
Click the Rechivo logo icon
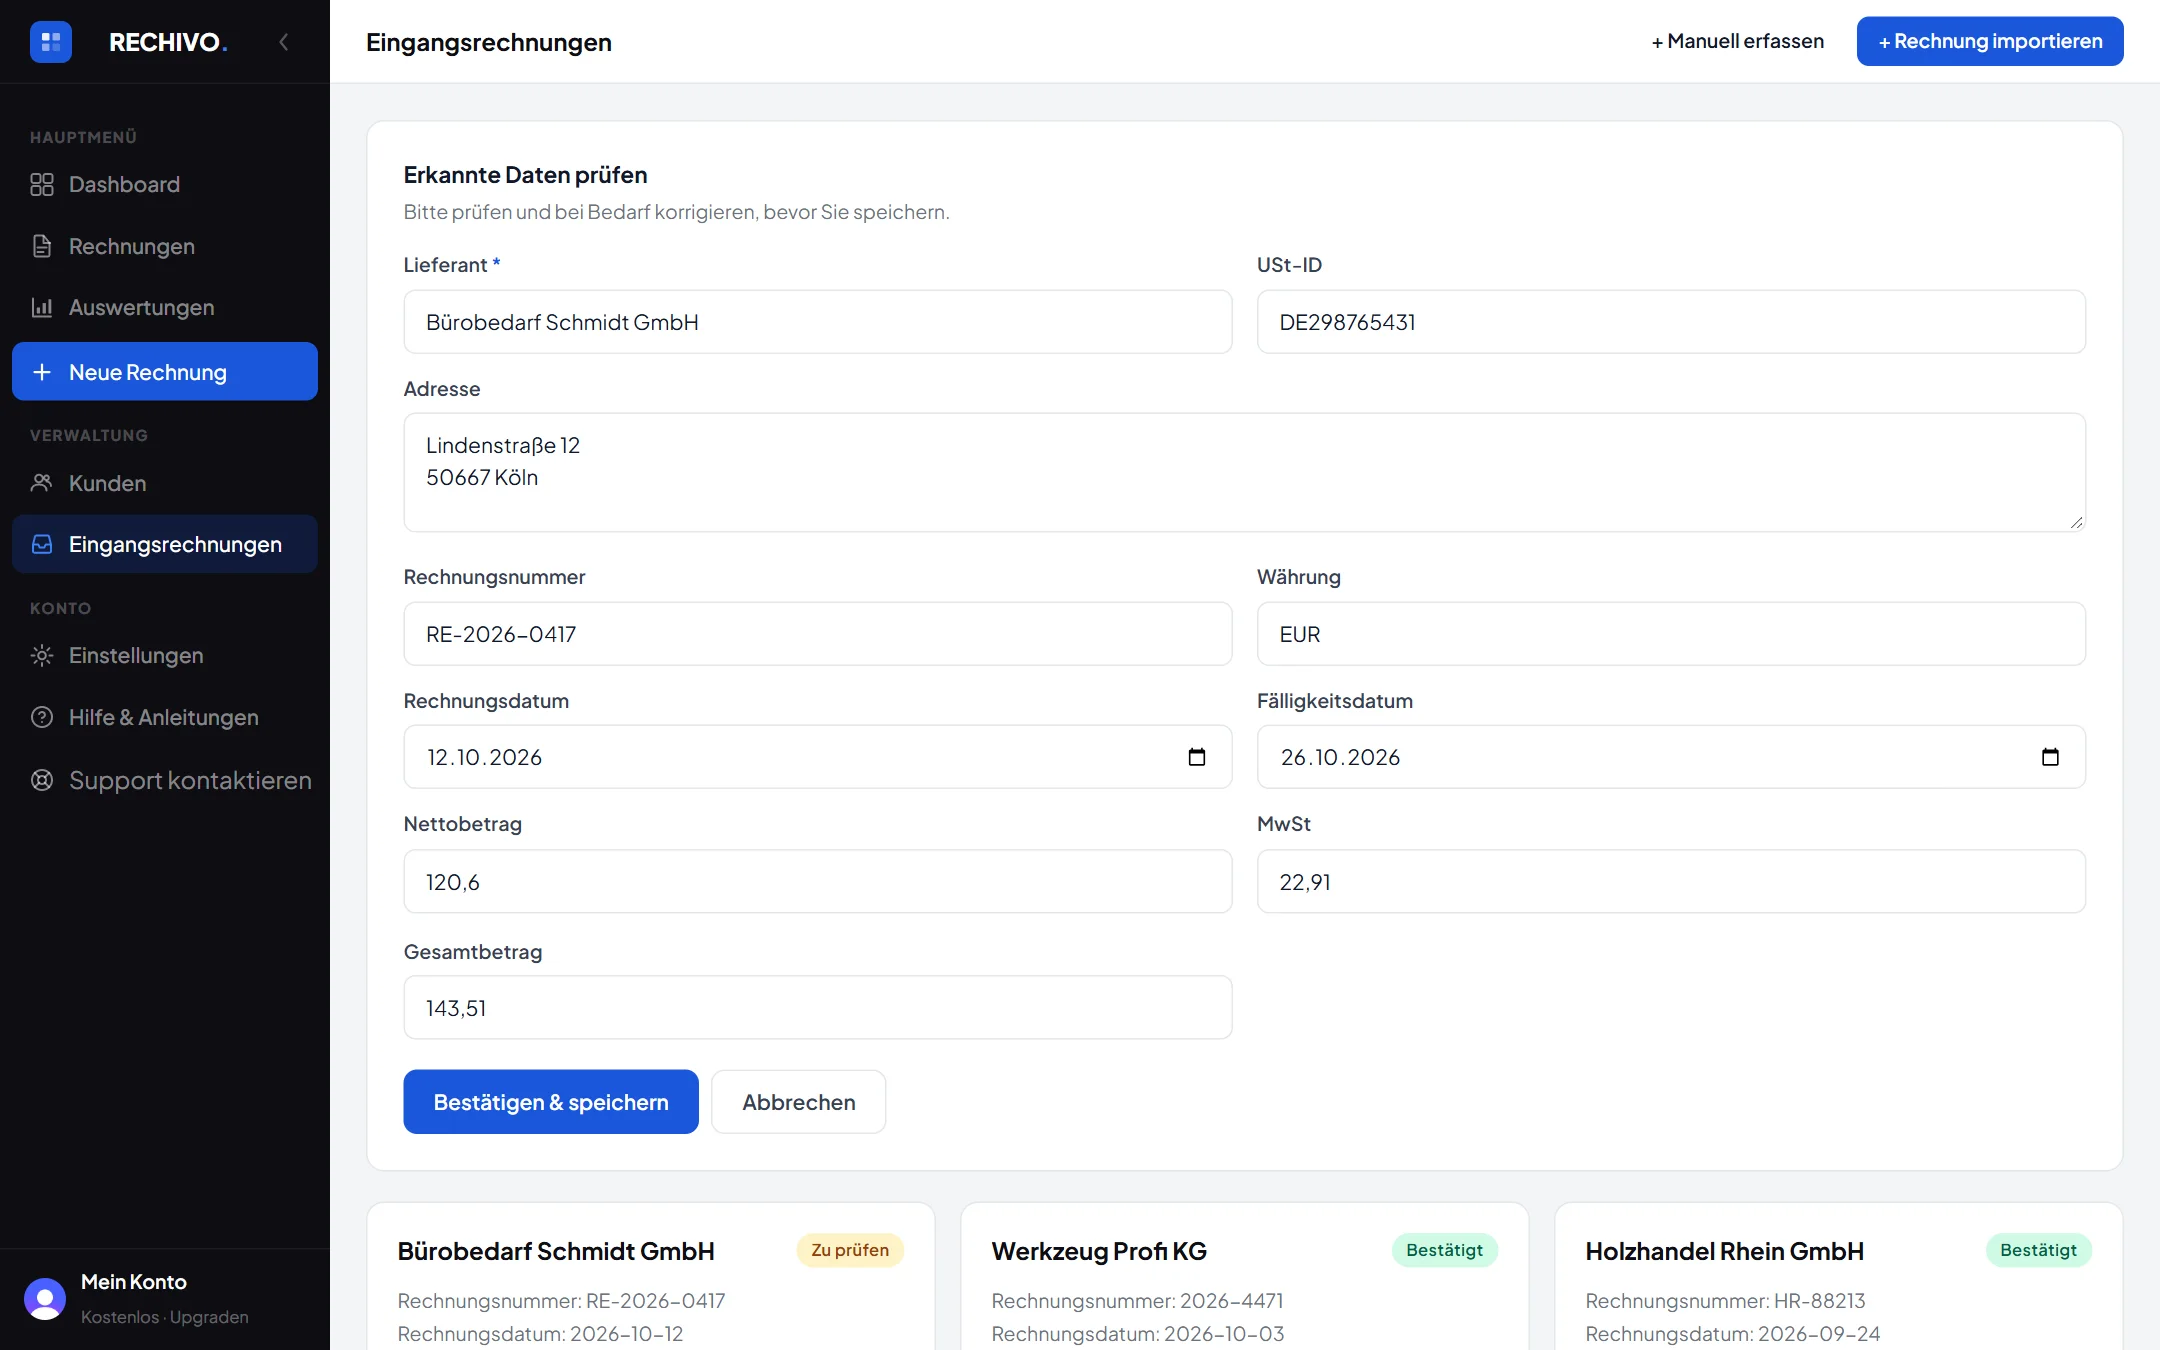pos(51,42)
